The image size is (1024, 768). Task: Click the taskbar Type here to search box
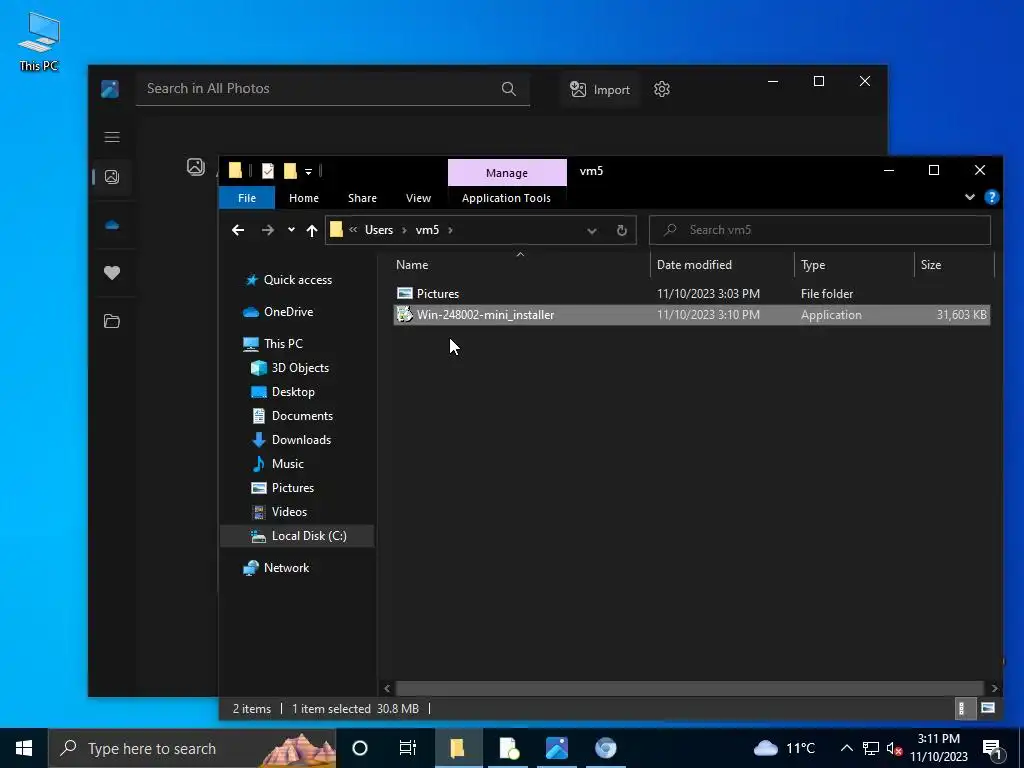coord(192,748)
